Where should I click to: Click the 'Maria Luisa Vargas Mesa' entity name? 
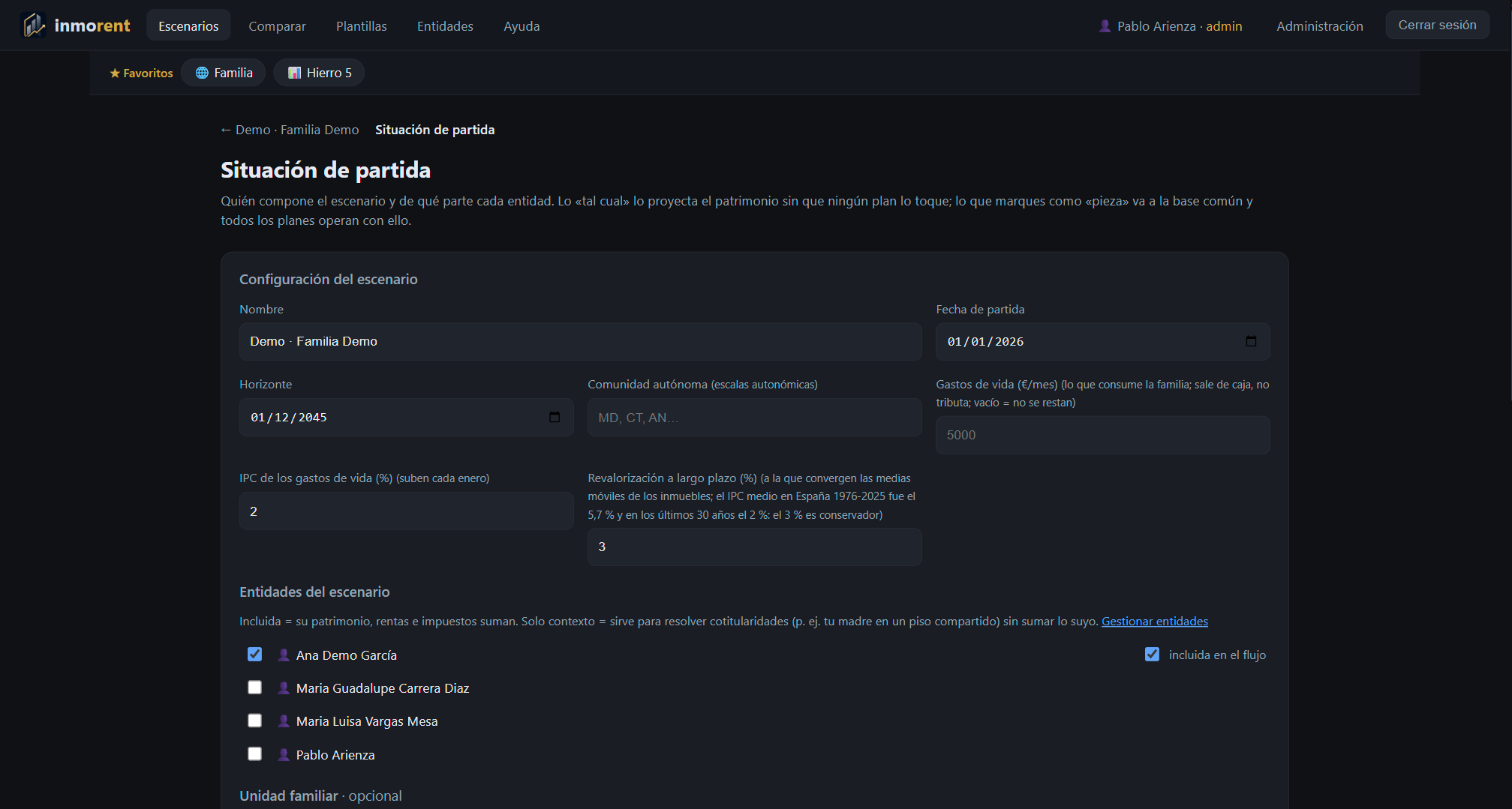[367, 721]
